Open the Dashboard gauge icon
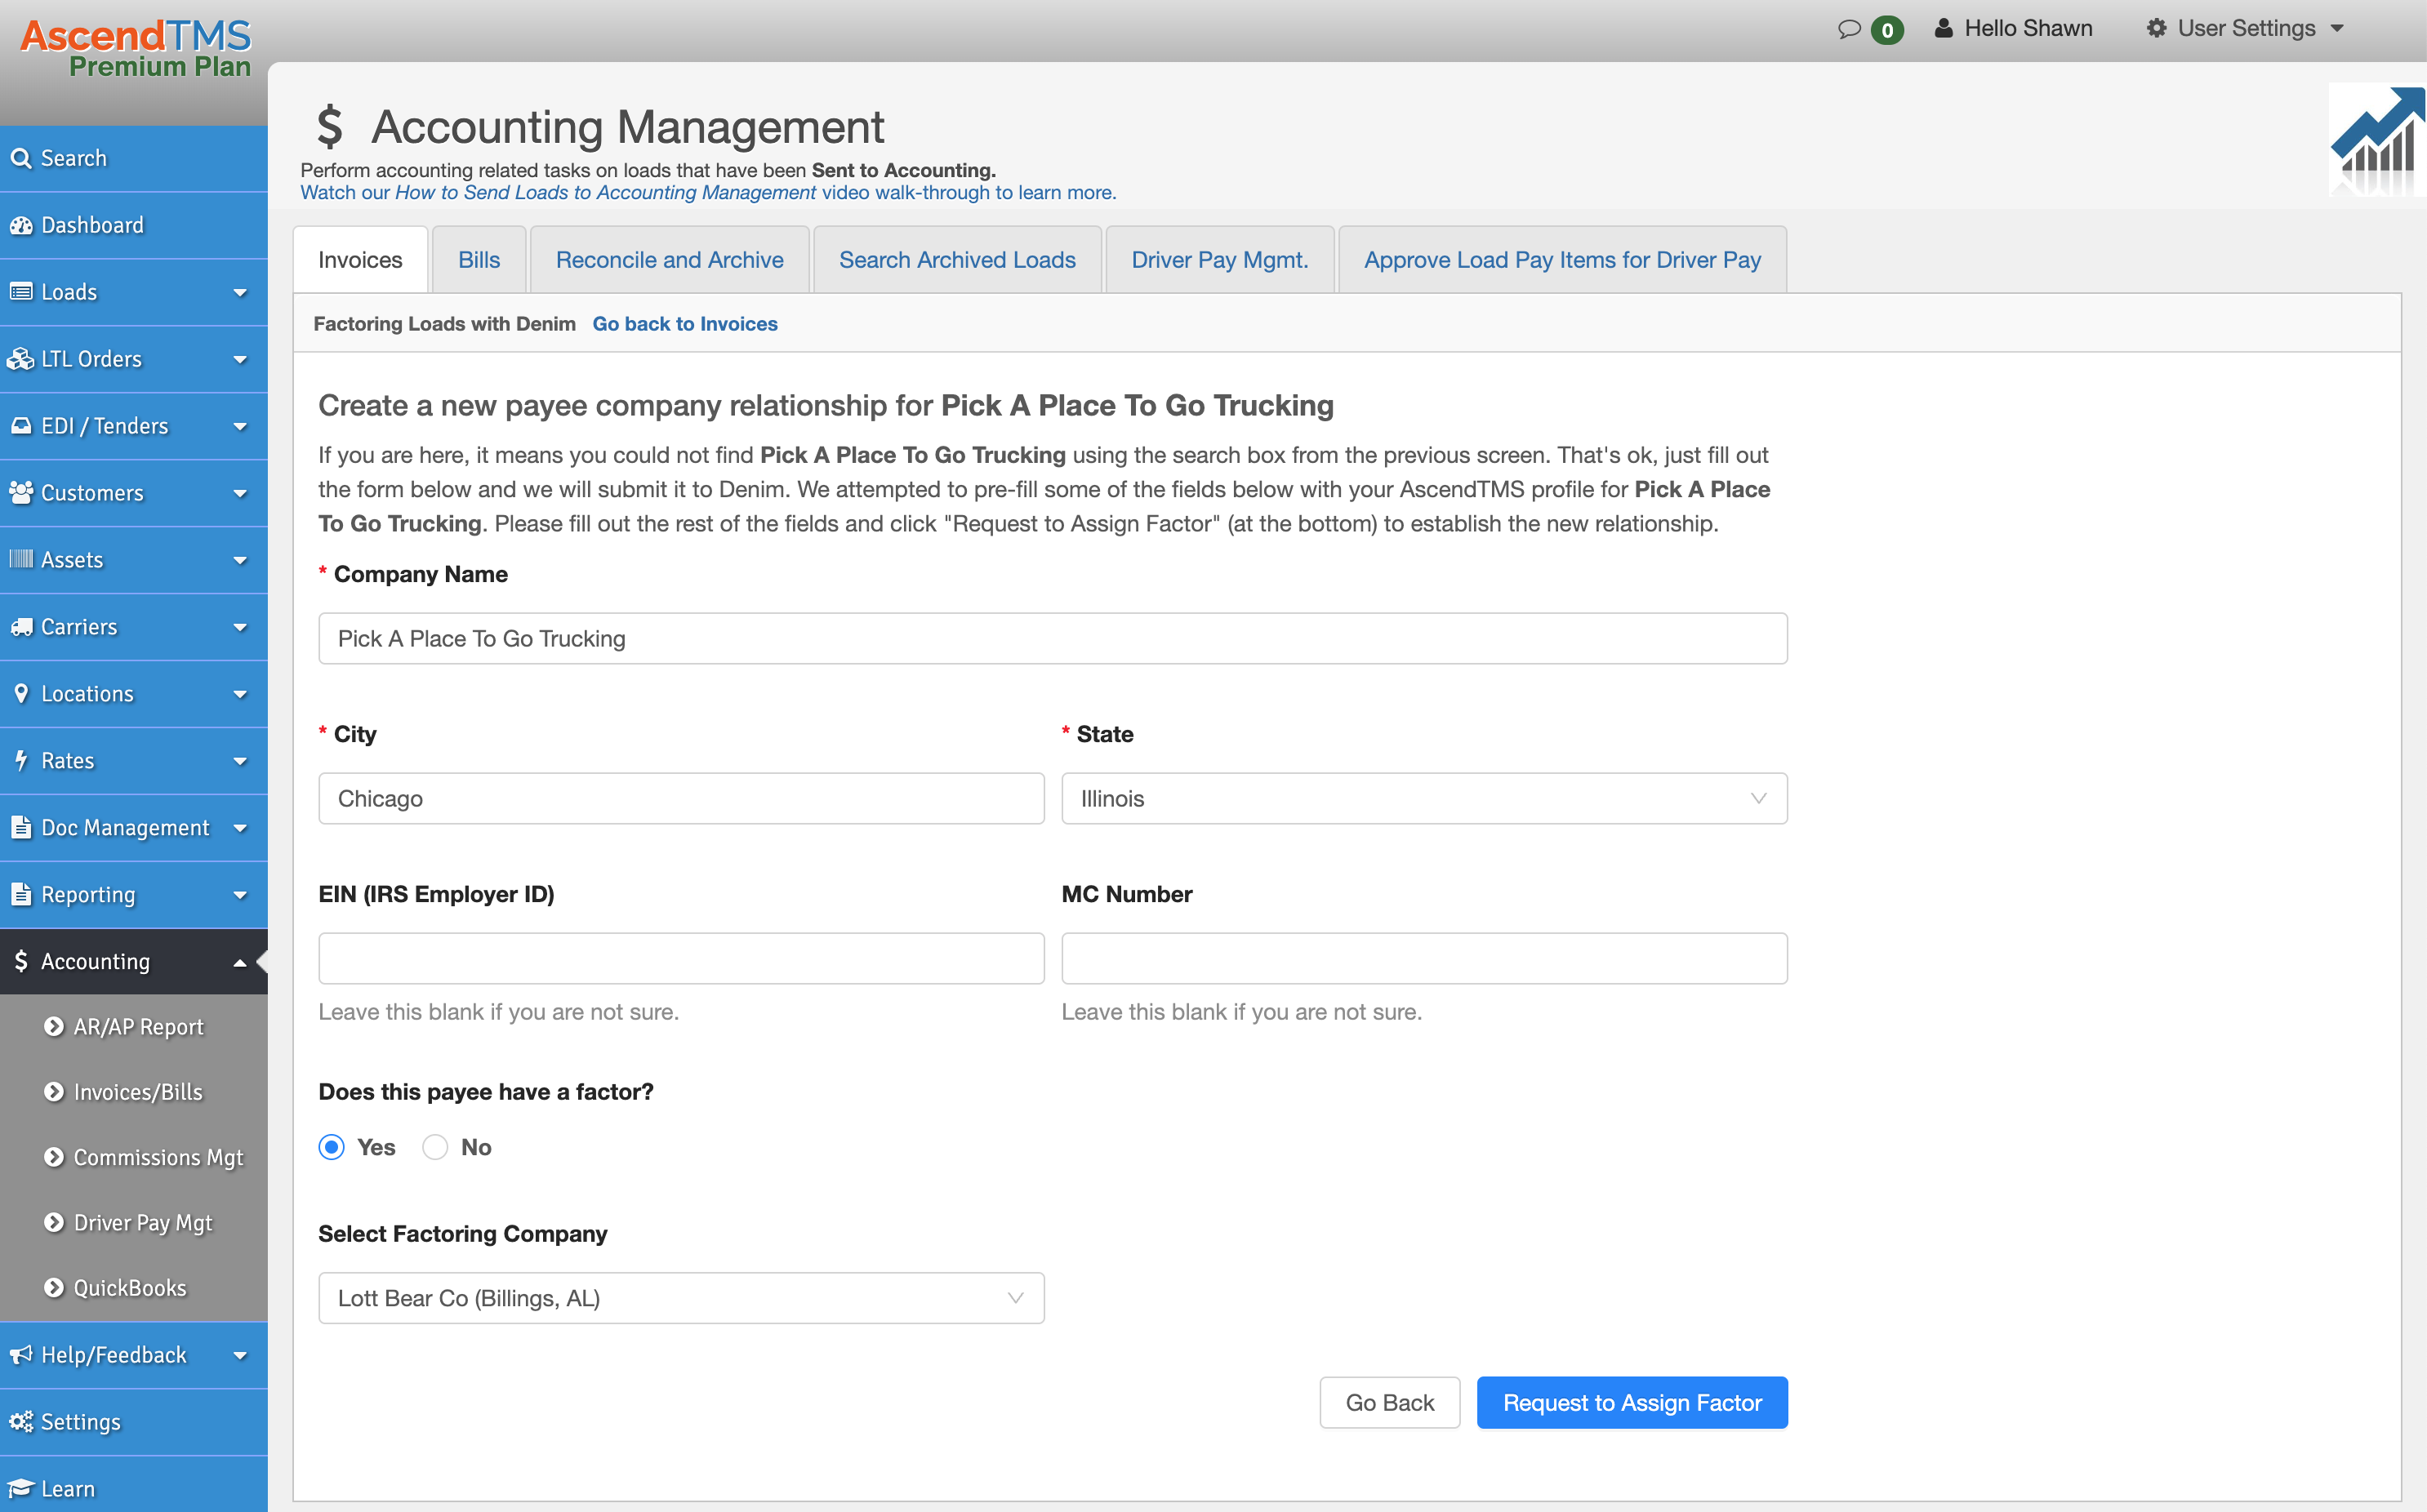 click(x=21, y=226)
